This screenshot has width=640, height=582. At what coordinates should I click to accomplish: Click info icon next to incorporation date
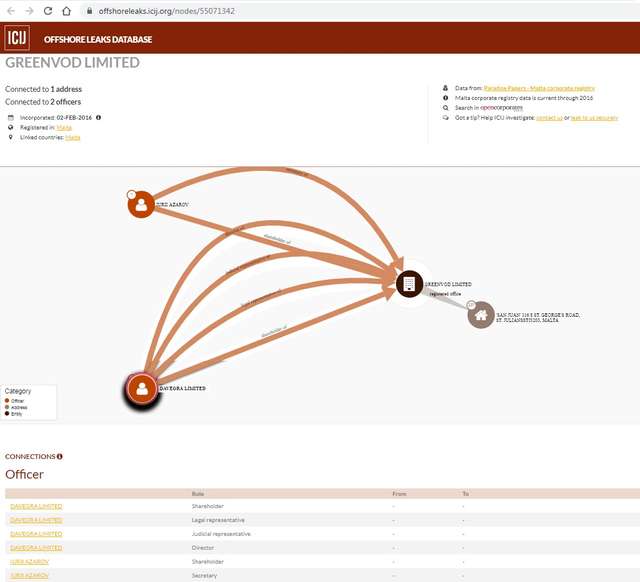coord(98,117)
